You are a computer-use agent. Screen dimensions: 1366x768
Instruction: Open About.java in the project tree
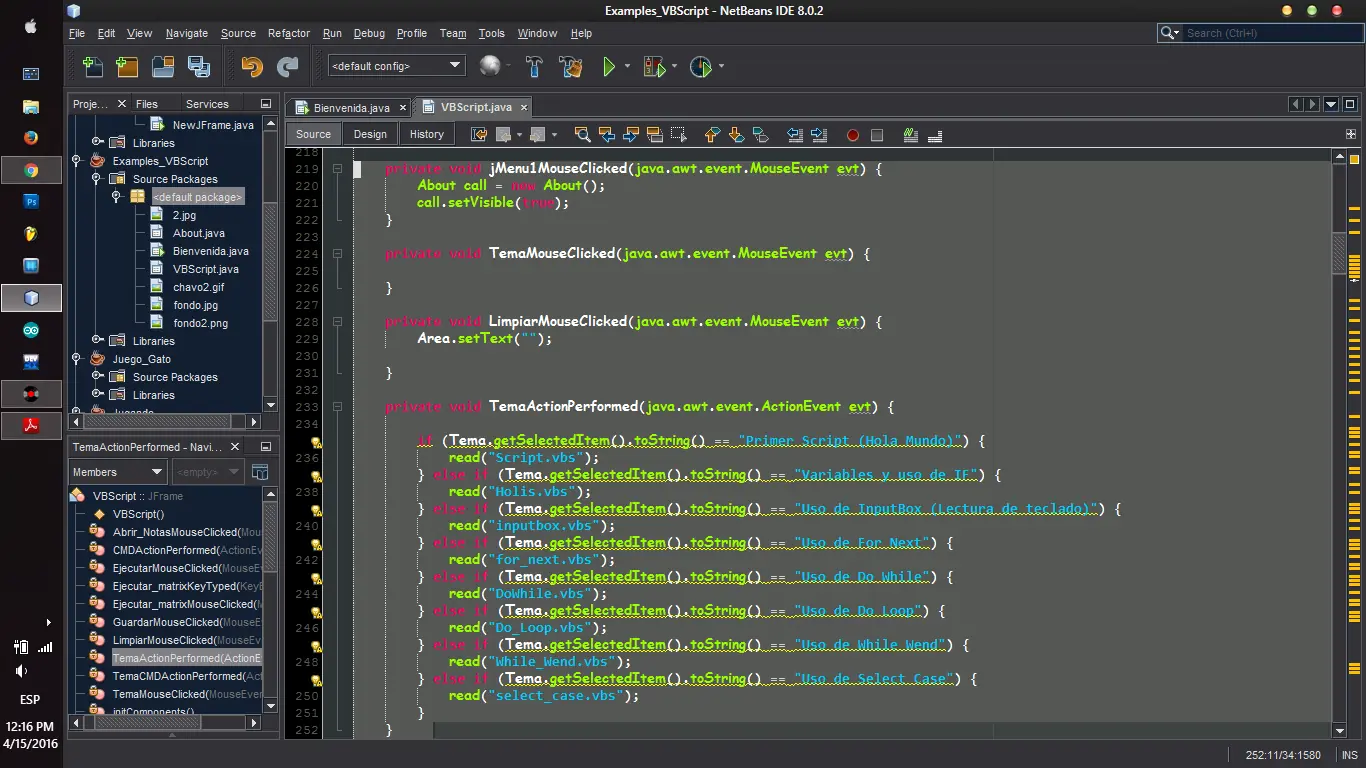point(198,233)
